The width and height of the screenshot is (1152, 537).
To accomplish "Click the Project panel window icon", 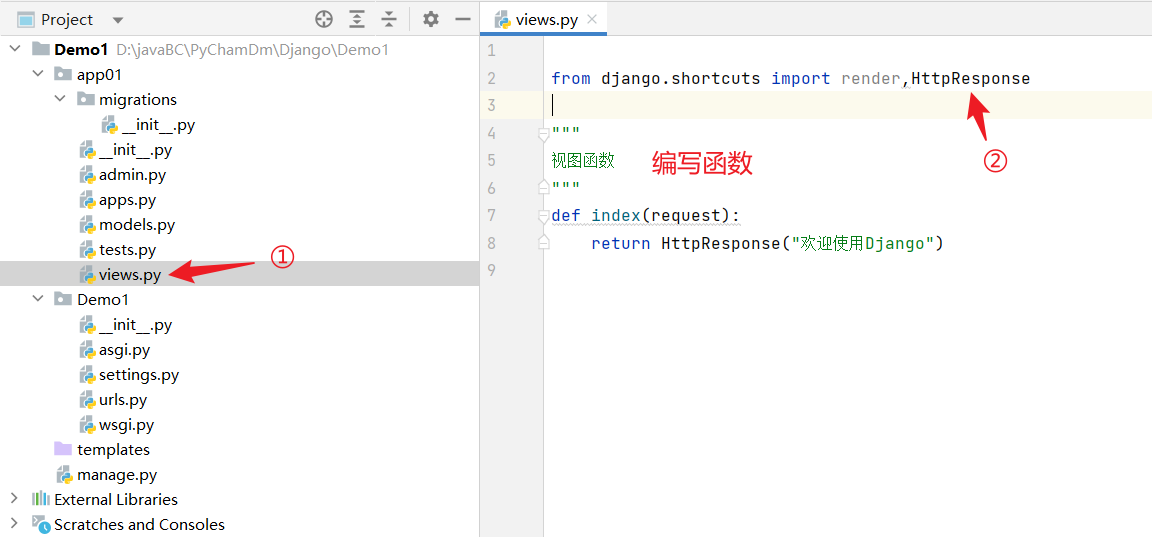I will (x=26, y=20).
